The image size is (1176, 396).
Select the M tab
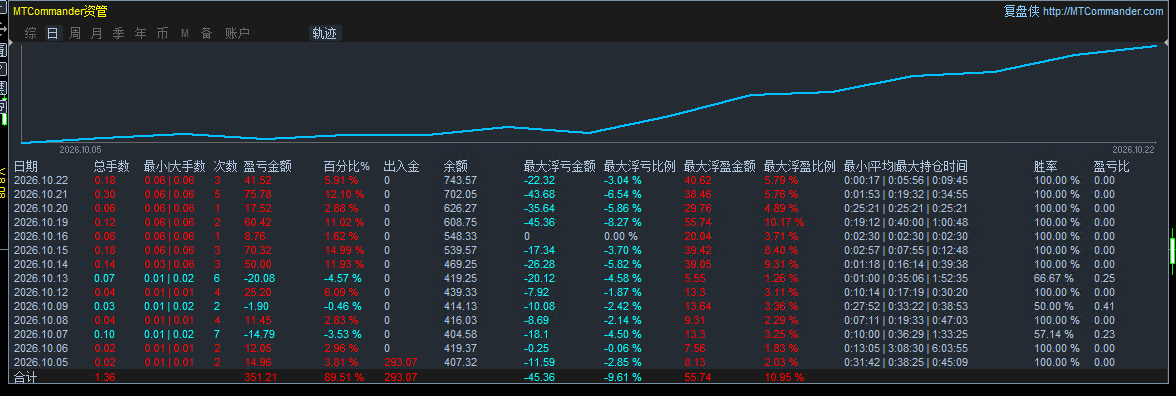pyautogui.click(x=184, y=33)
